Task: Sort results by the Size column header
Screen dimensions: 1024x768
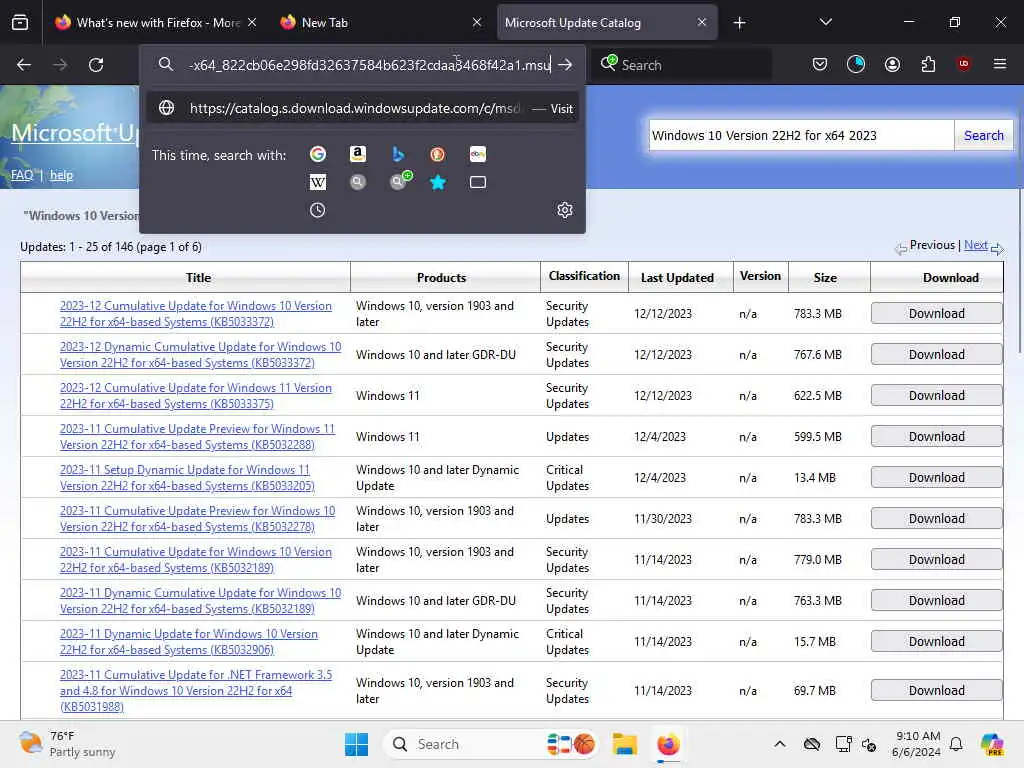Action: [825, 278]
